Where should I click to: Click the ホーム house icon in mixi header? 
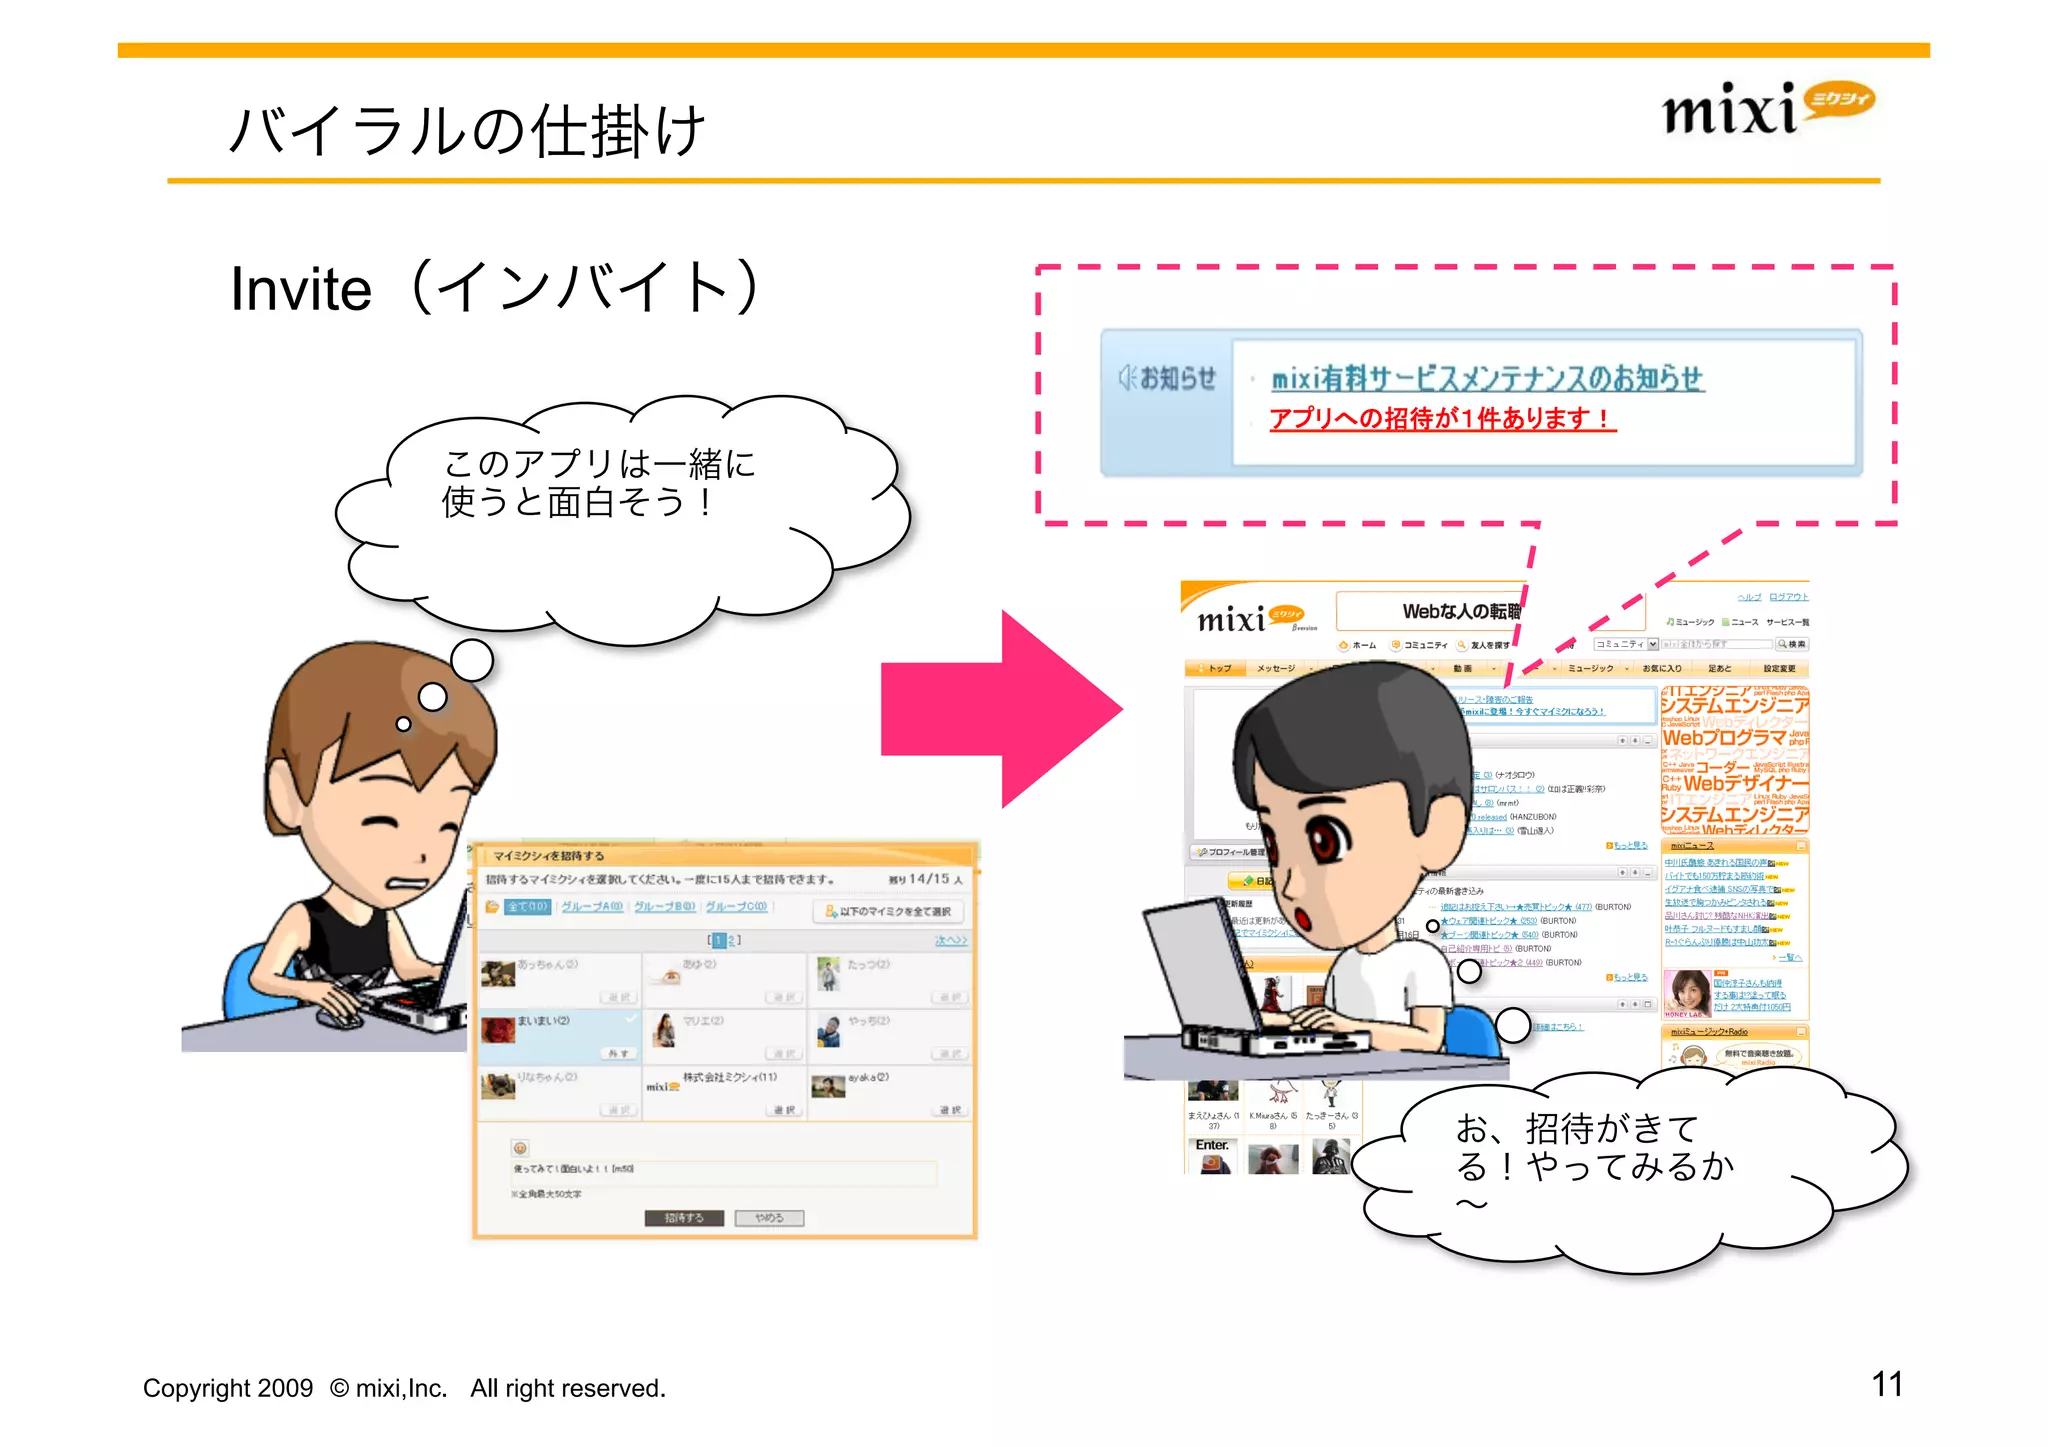pos(1345,645)
